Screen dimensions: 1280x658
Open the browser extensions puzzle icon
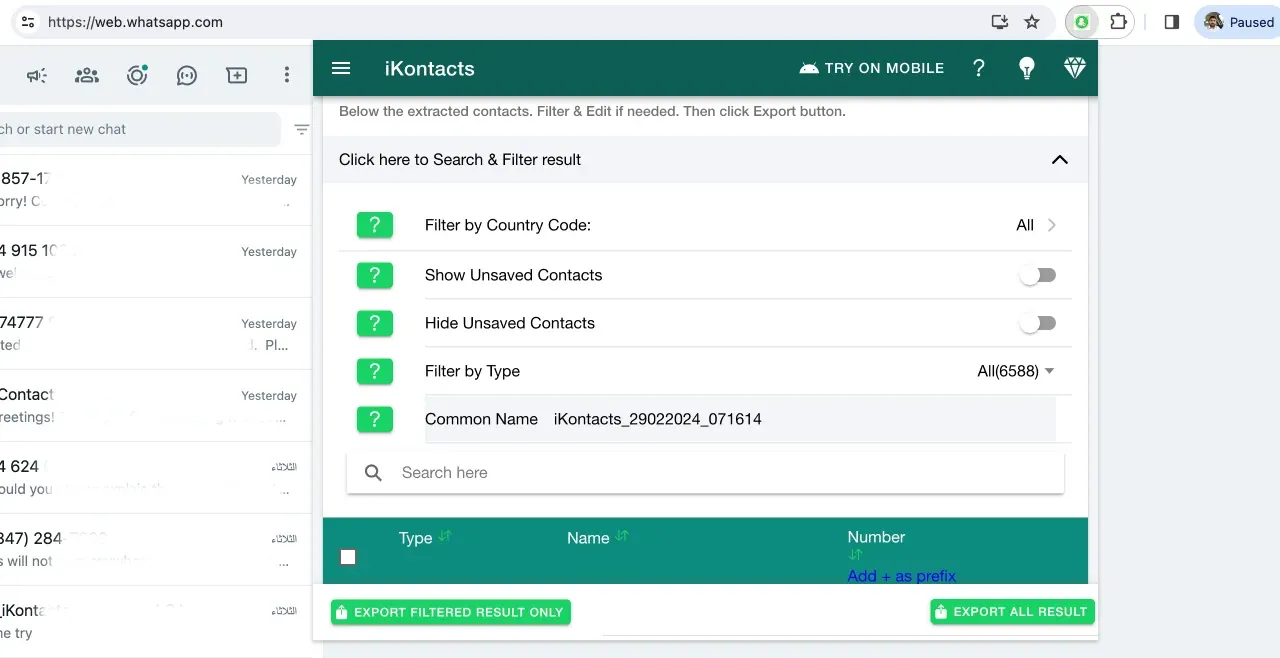(1118, 22)
